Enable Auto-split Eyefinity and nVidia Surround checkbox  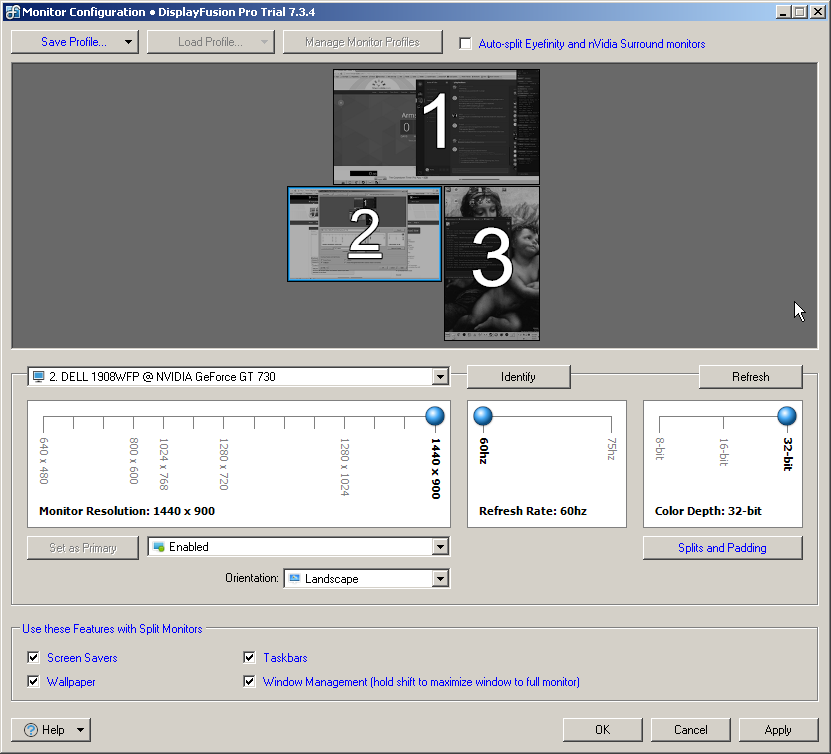pos(465,44)
